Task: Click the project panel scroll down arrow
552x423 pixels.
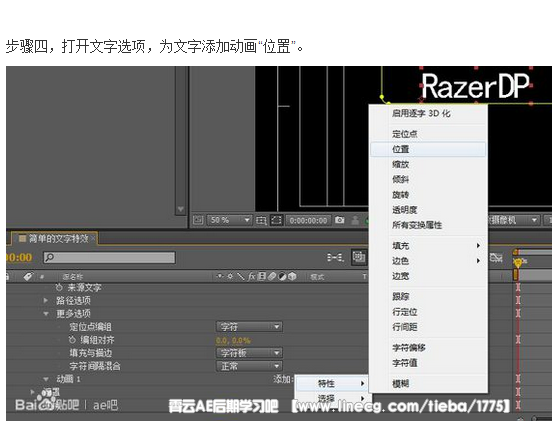Action: 181,209
